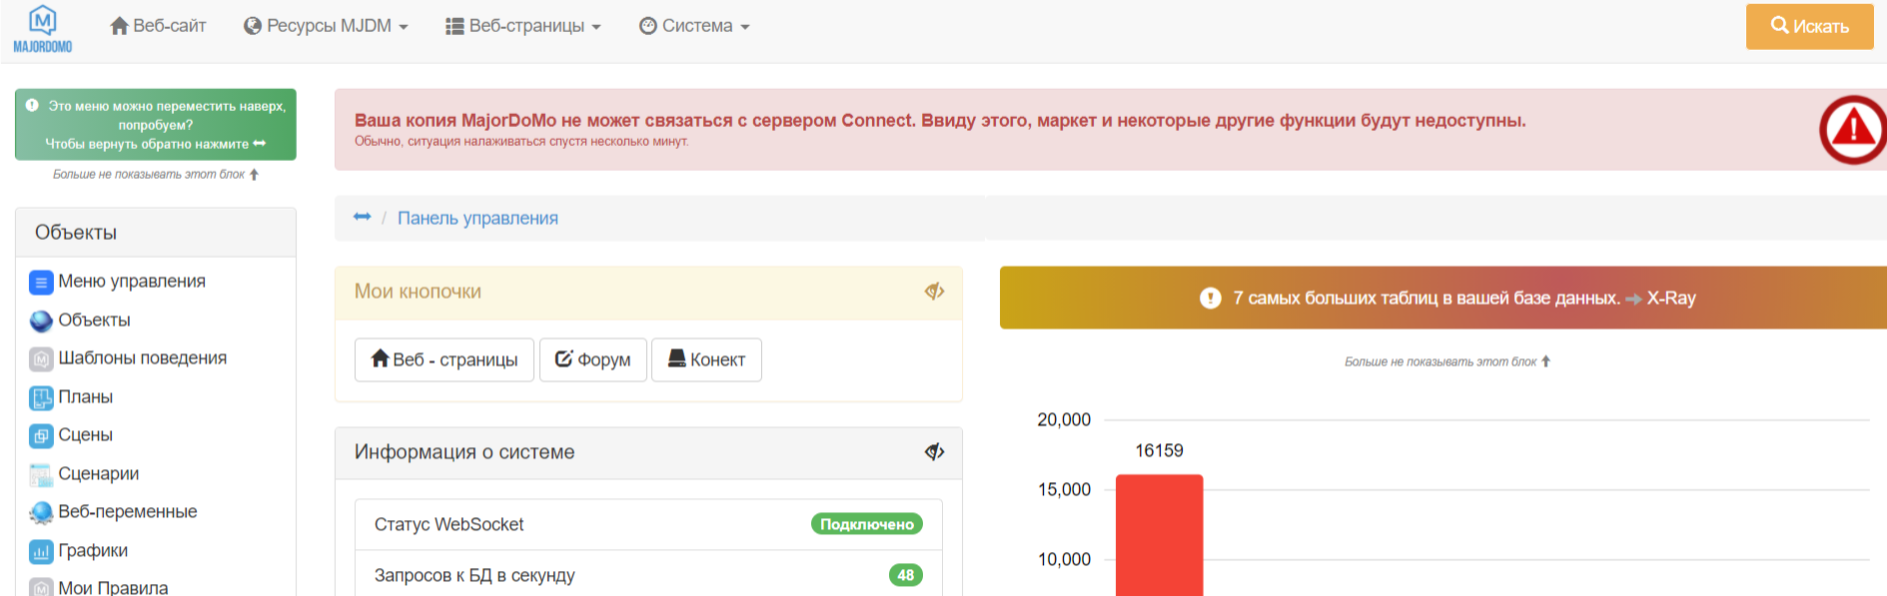Click the Веб - страницы button
The image size is (1887, 596).
click(444, 360)
